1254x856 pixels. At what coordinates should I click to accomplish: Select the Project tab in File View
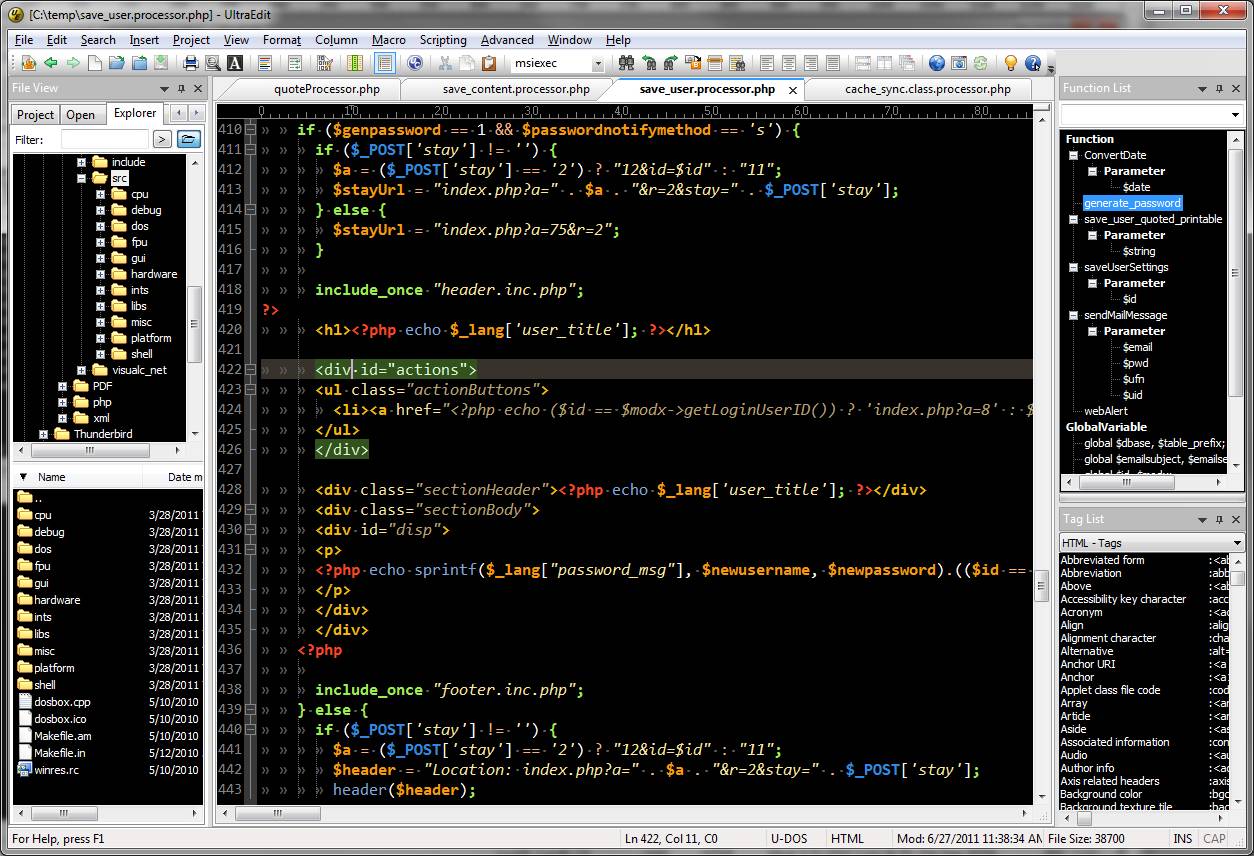tap(36, 115)
